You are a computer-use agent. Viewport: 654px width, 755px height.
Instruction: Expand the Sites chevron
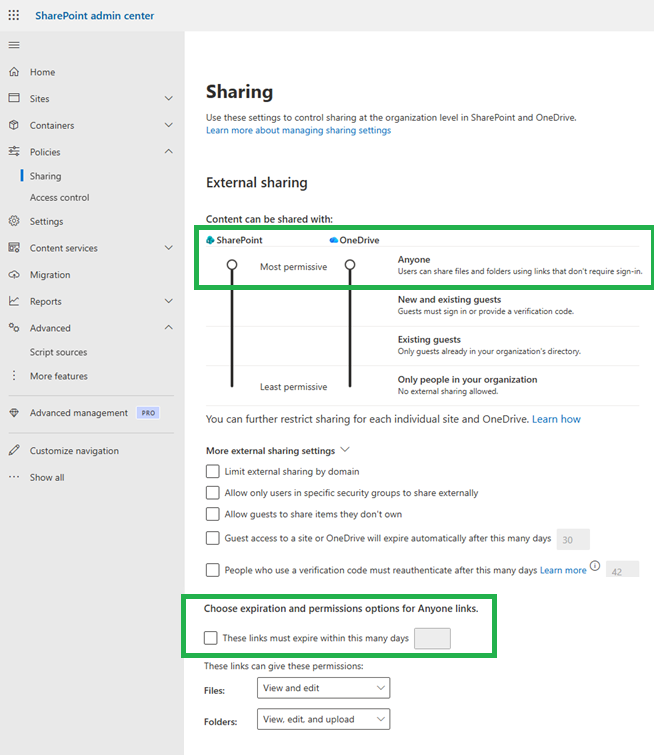169,98
